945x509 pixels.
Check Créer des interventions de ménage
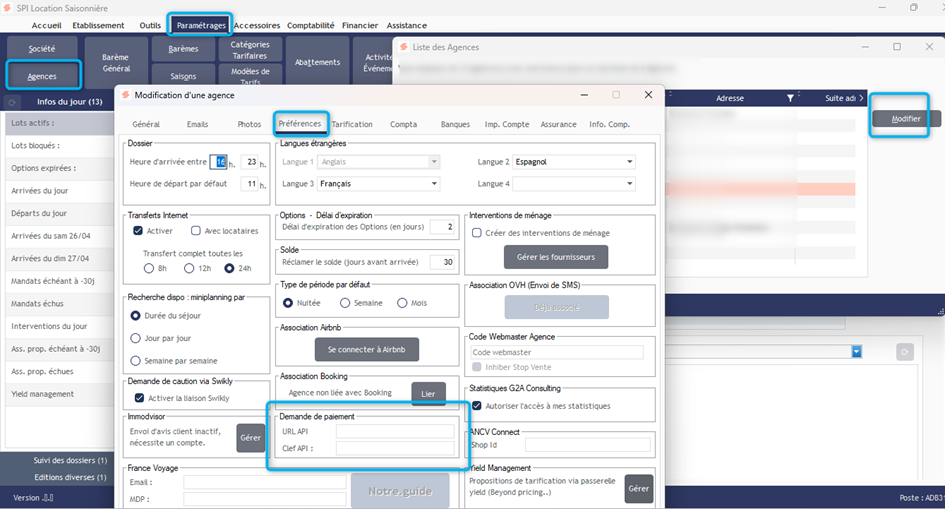click(x=476, y=233)
